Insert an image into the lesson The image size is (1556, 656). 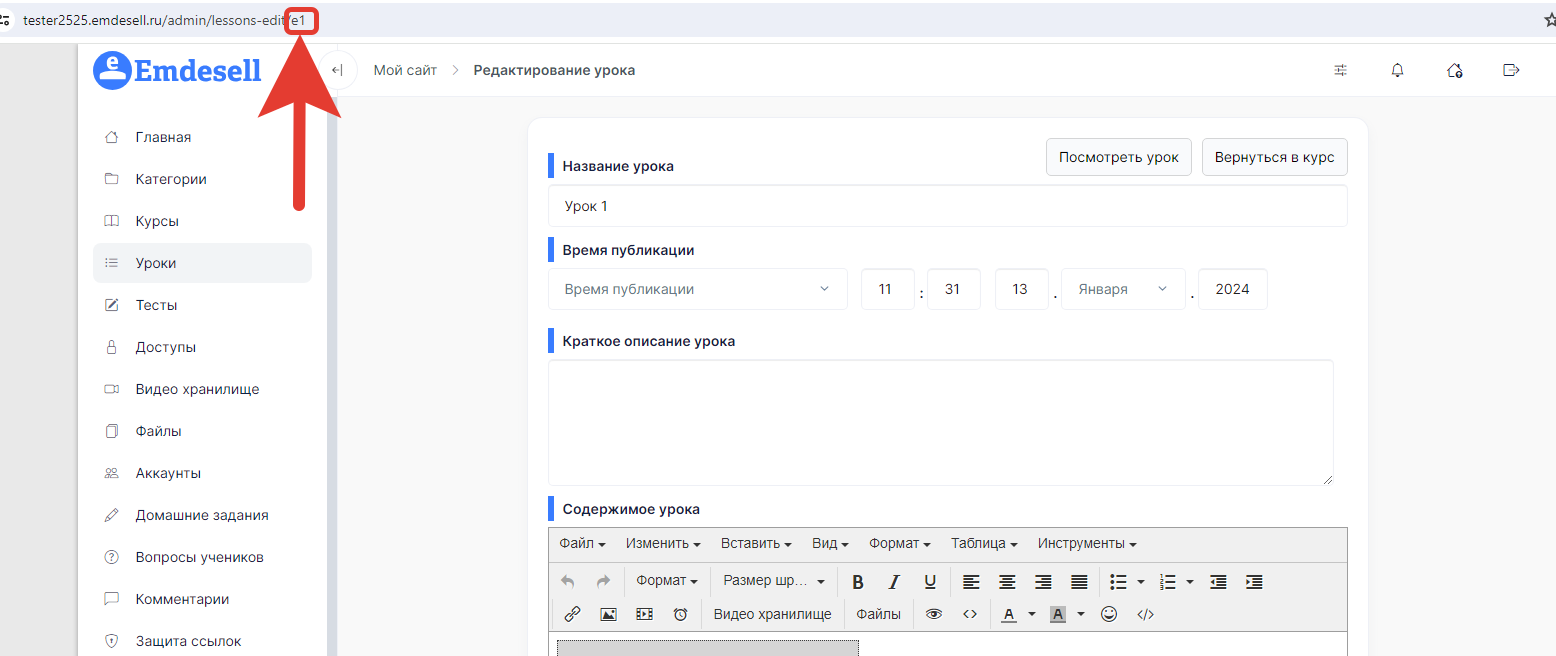click(608, 614)
